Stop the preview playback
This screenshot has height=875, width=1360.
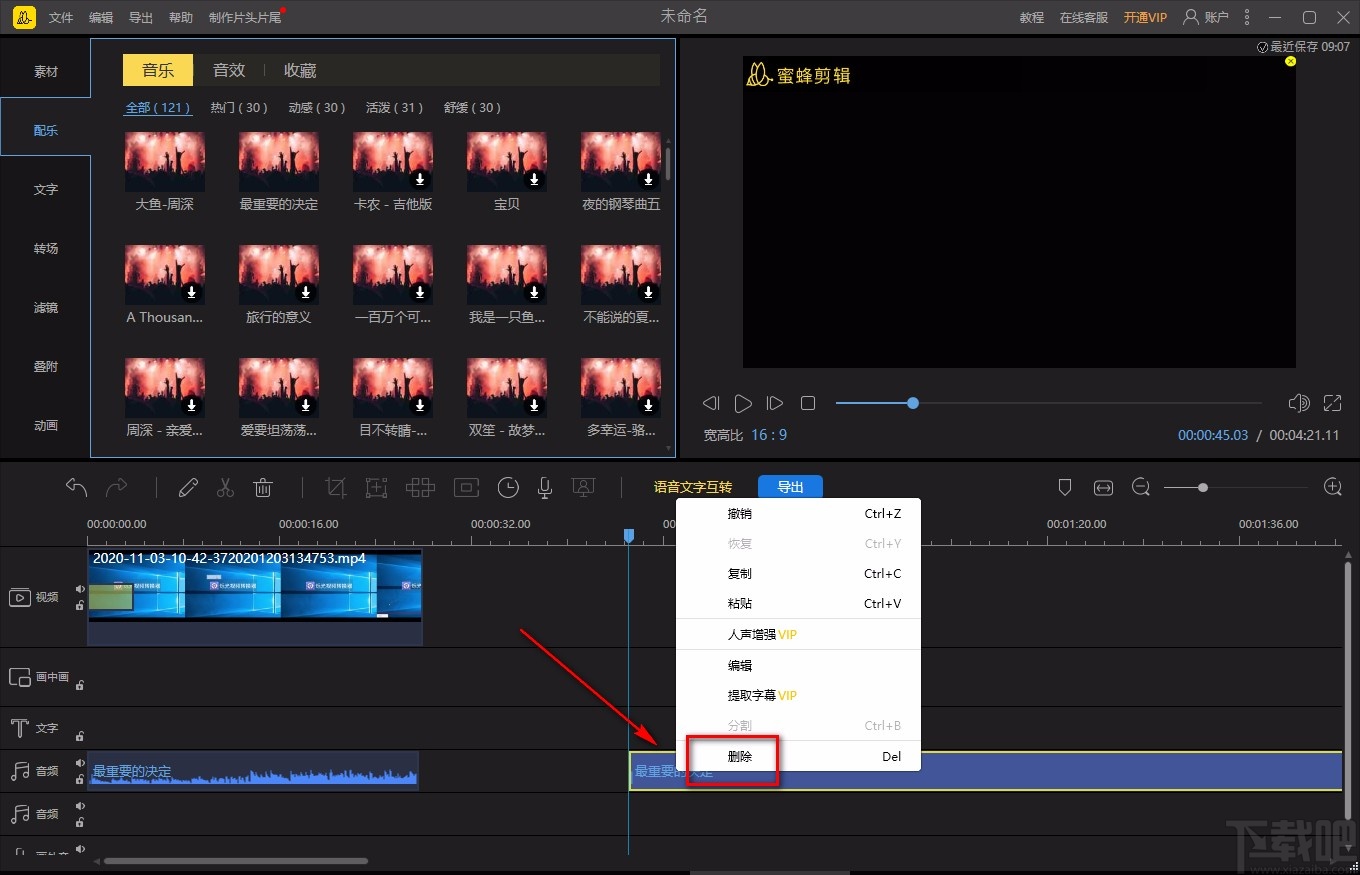click(808, 403)
